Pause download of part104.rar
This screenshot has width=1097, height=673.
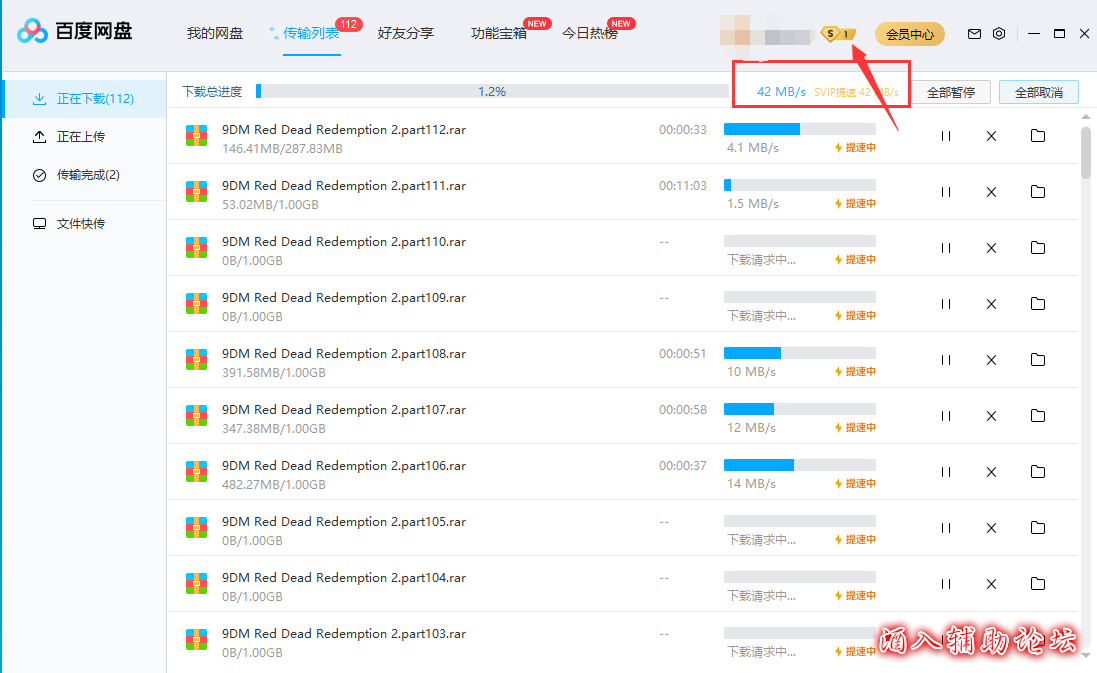pos(945,583)
